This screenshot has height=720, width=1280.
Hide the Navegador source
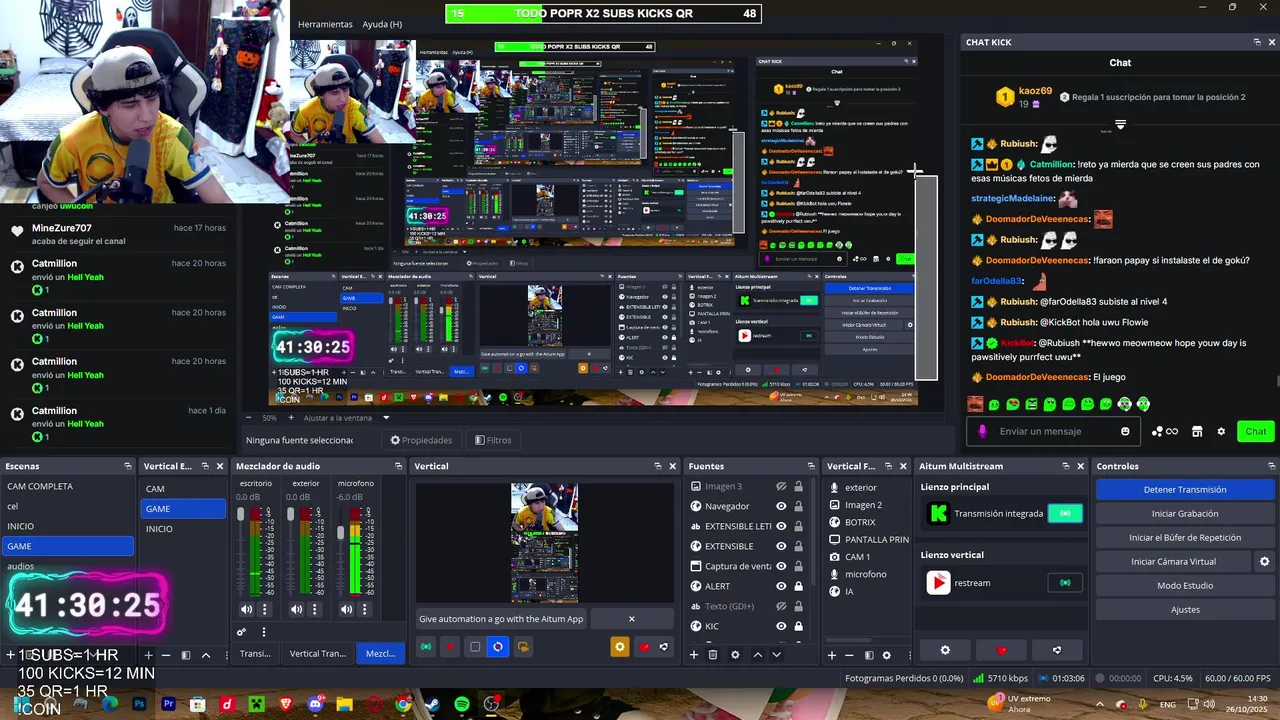coord(781,506)
